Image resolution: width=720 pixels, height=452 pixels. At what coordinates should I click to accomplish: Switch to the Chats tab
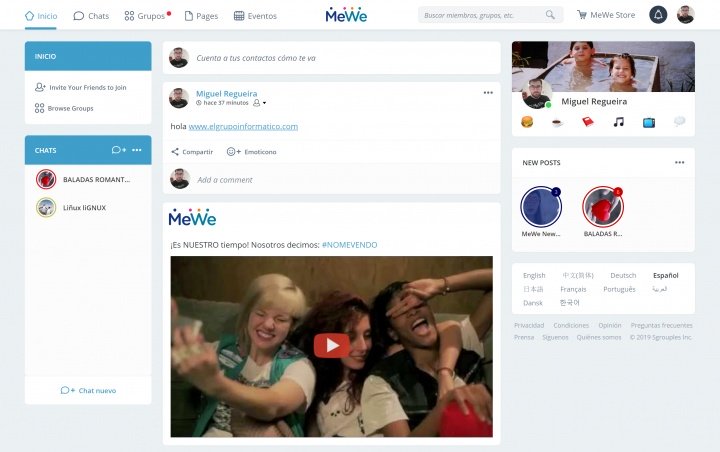pyautogui.click(x=91, y=16)
